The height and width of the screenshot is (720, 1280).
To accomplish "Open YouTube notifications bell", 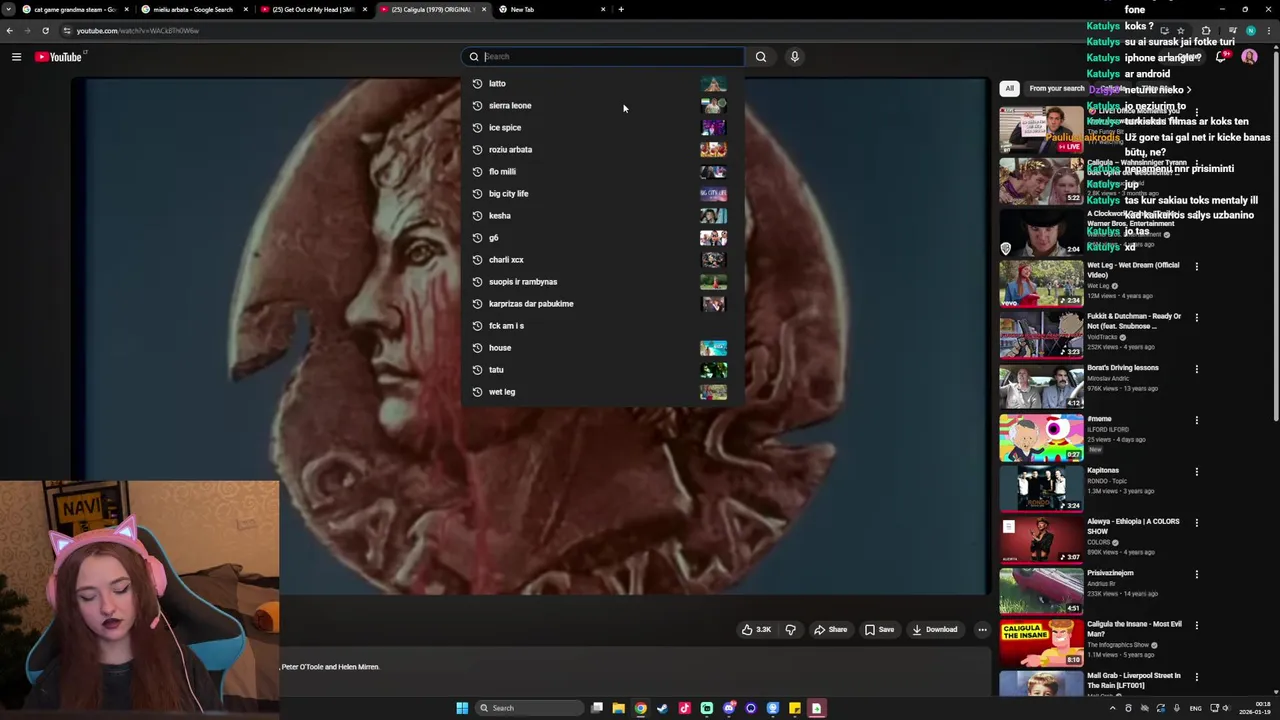I will tap(1221, 57).
